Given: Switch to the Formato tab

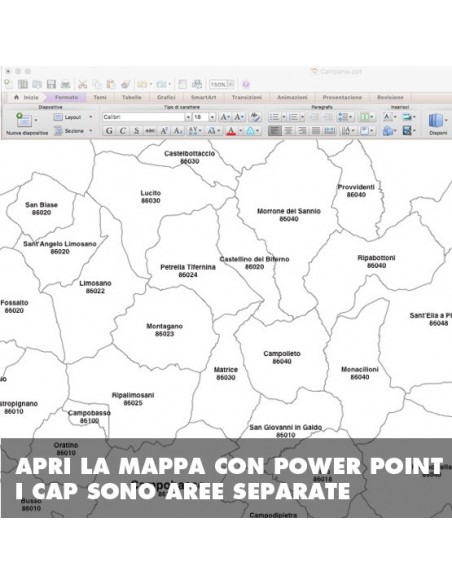Looking at the screenshot, I should click(67, 98).
